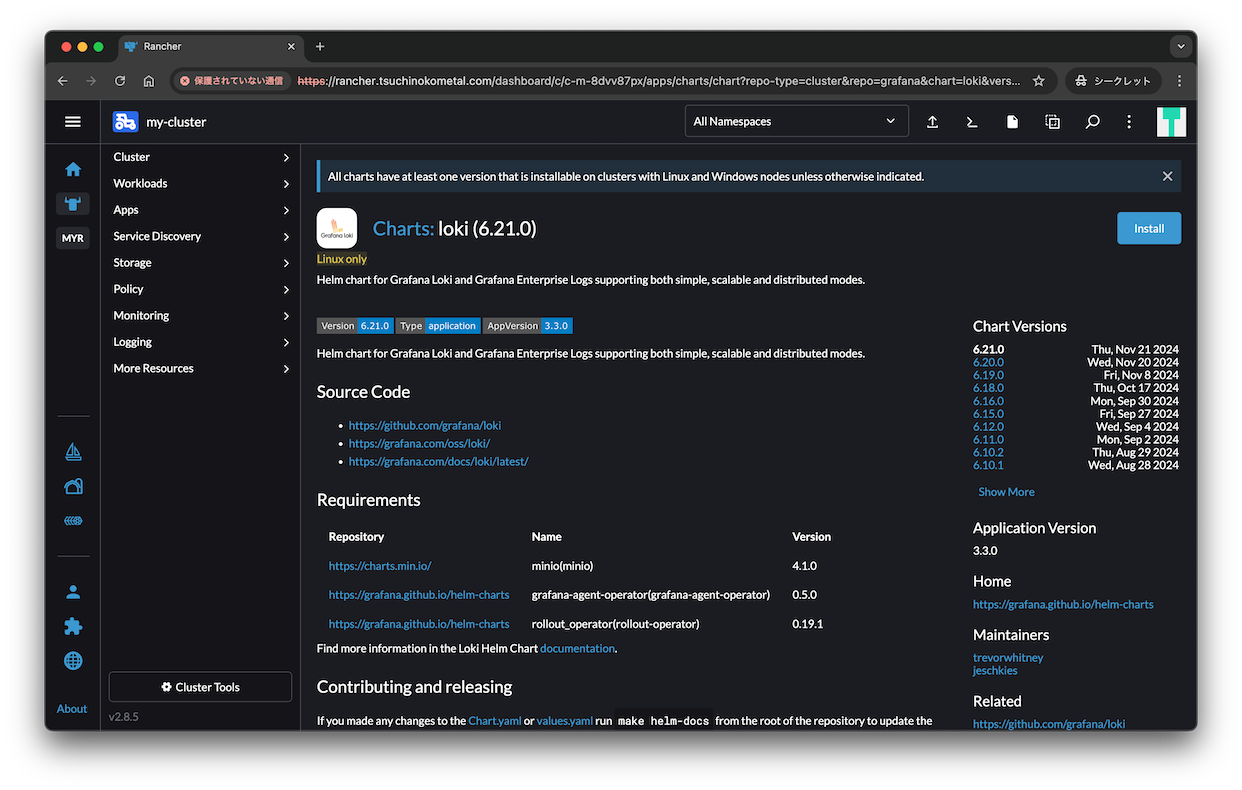1242x790 pixels.
Task: Click the not-secure connection warning chip
Action: coord(231,81)
